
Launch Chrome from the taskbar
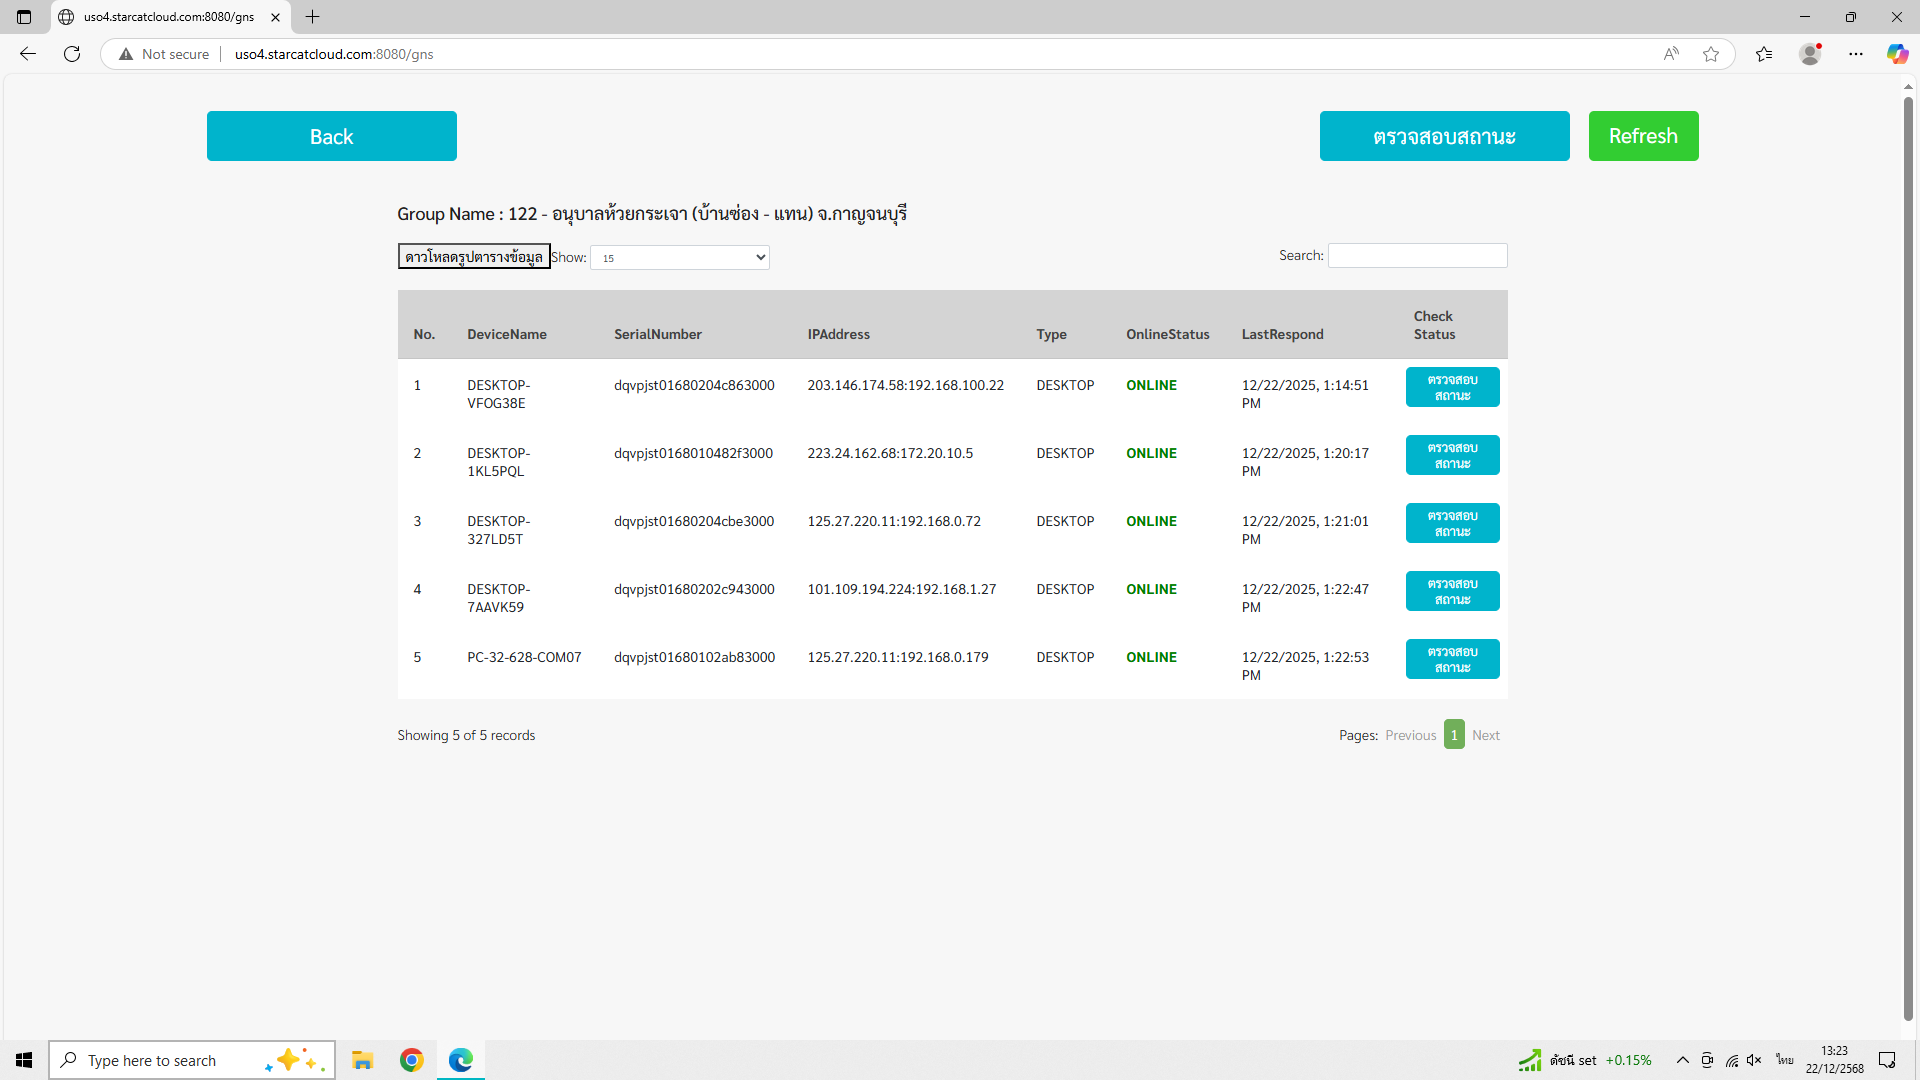click(411, 1060)
